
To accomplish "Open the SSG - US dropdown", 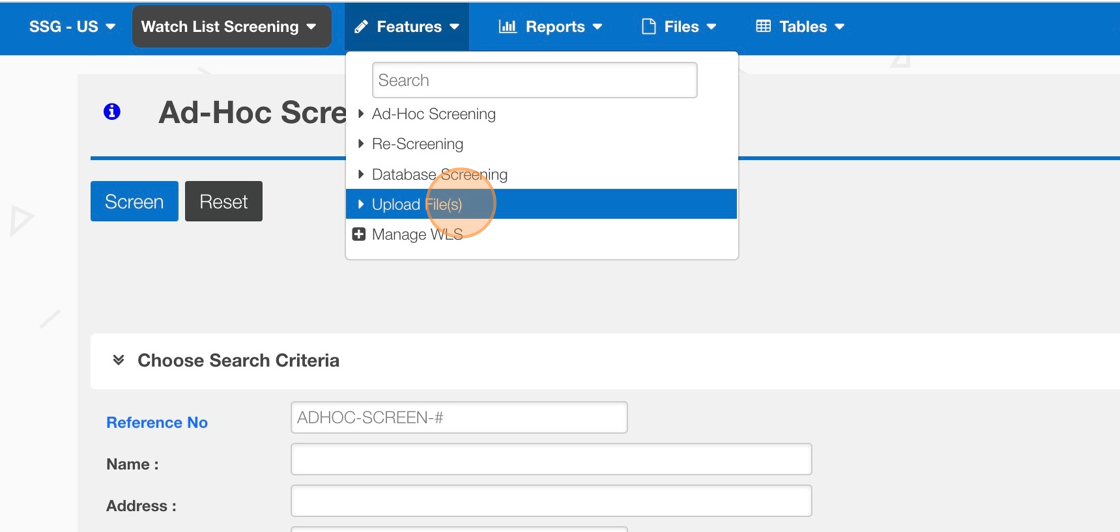I will [x=72, y=27].
